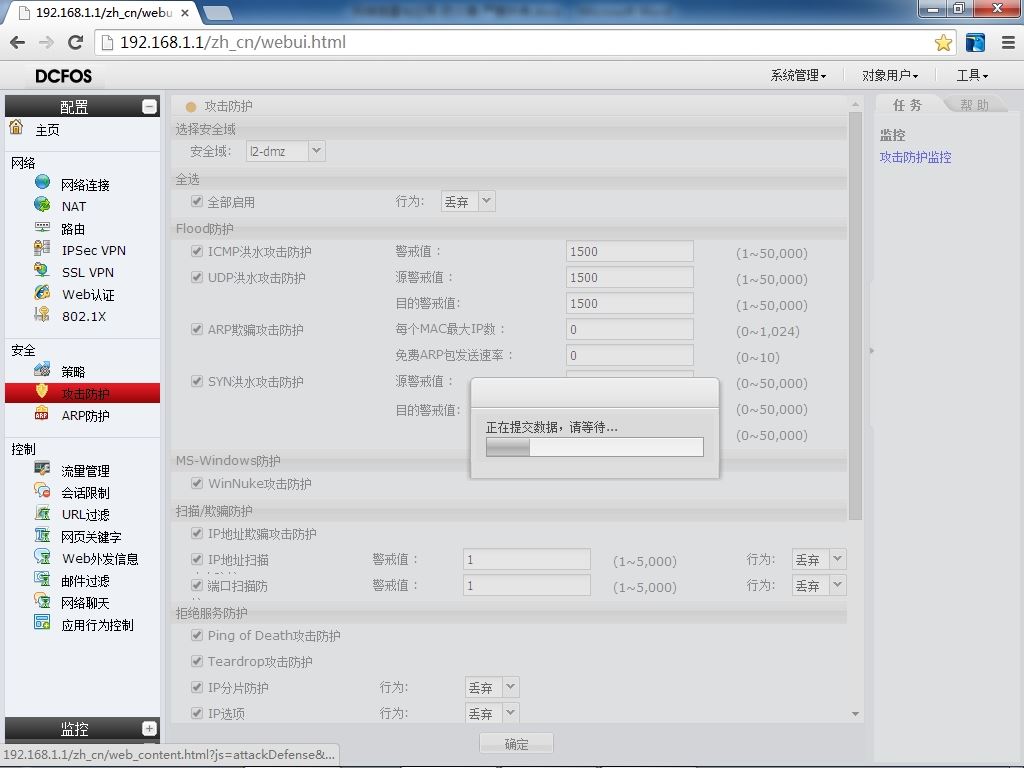This screenshot has width=1024, height=768.
Task: Toggle Teardrop攻击防护 checkbox
Action: 197,661
